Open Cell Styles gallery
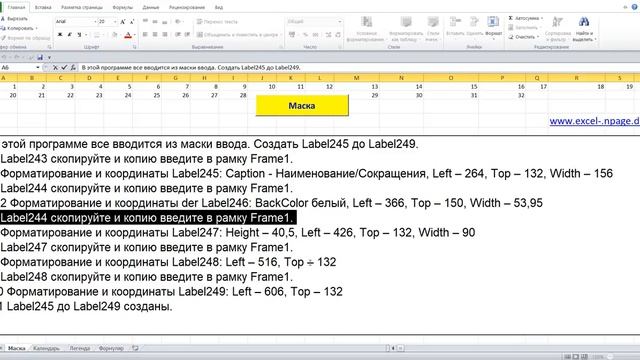The width and height of the screenshot is (640, 360). click(x=433, y=29)
